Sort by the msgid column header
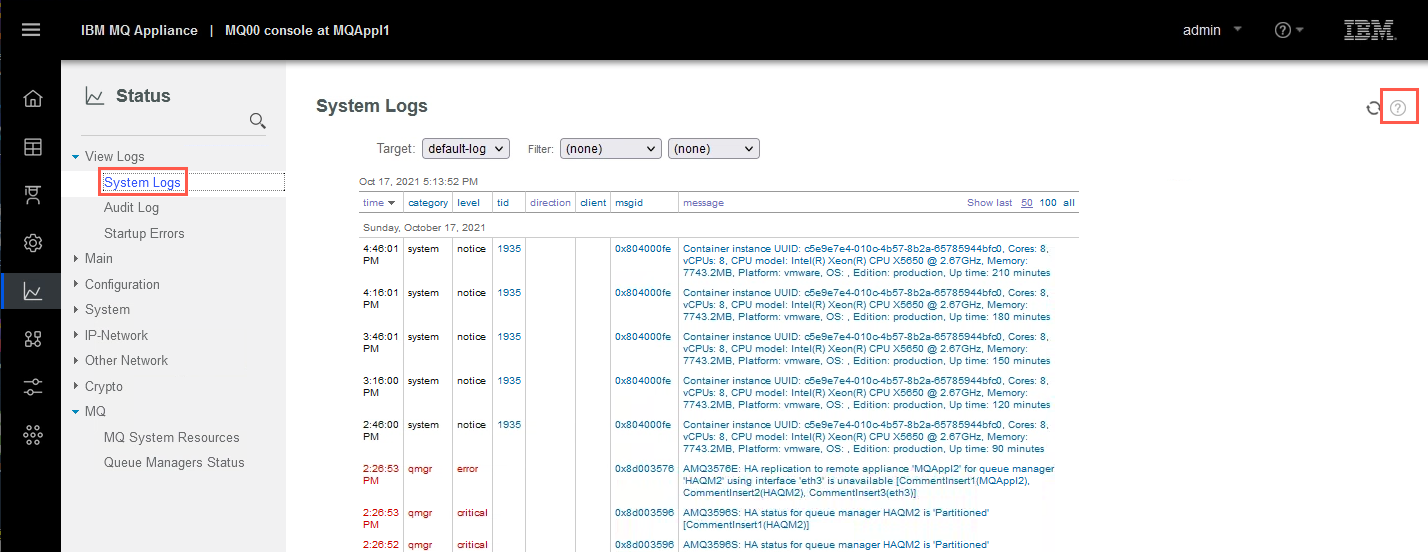Image resolution: width=1428 pixels, height=552 pixels. pos(628,203)
